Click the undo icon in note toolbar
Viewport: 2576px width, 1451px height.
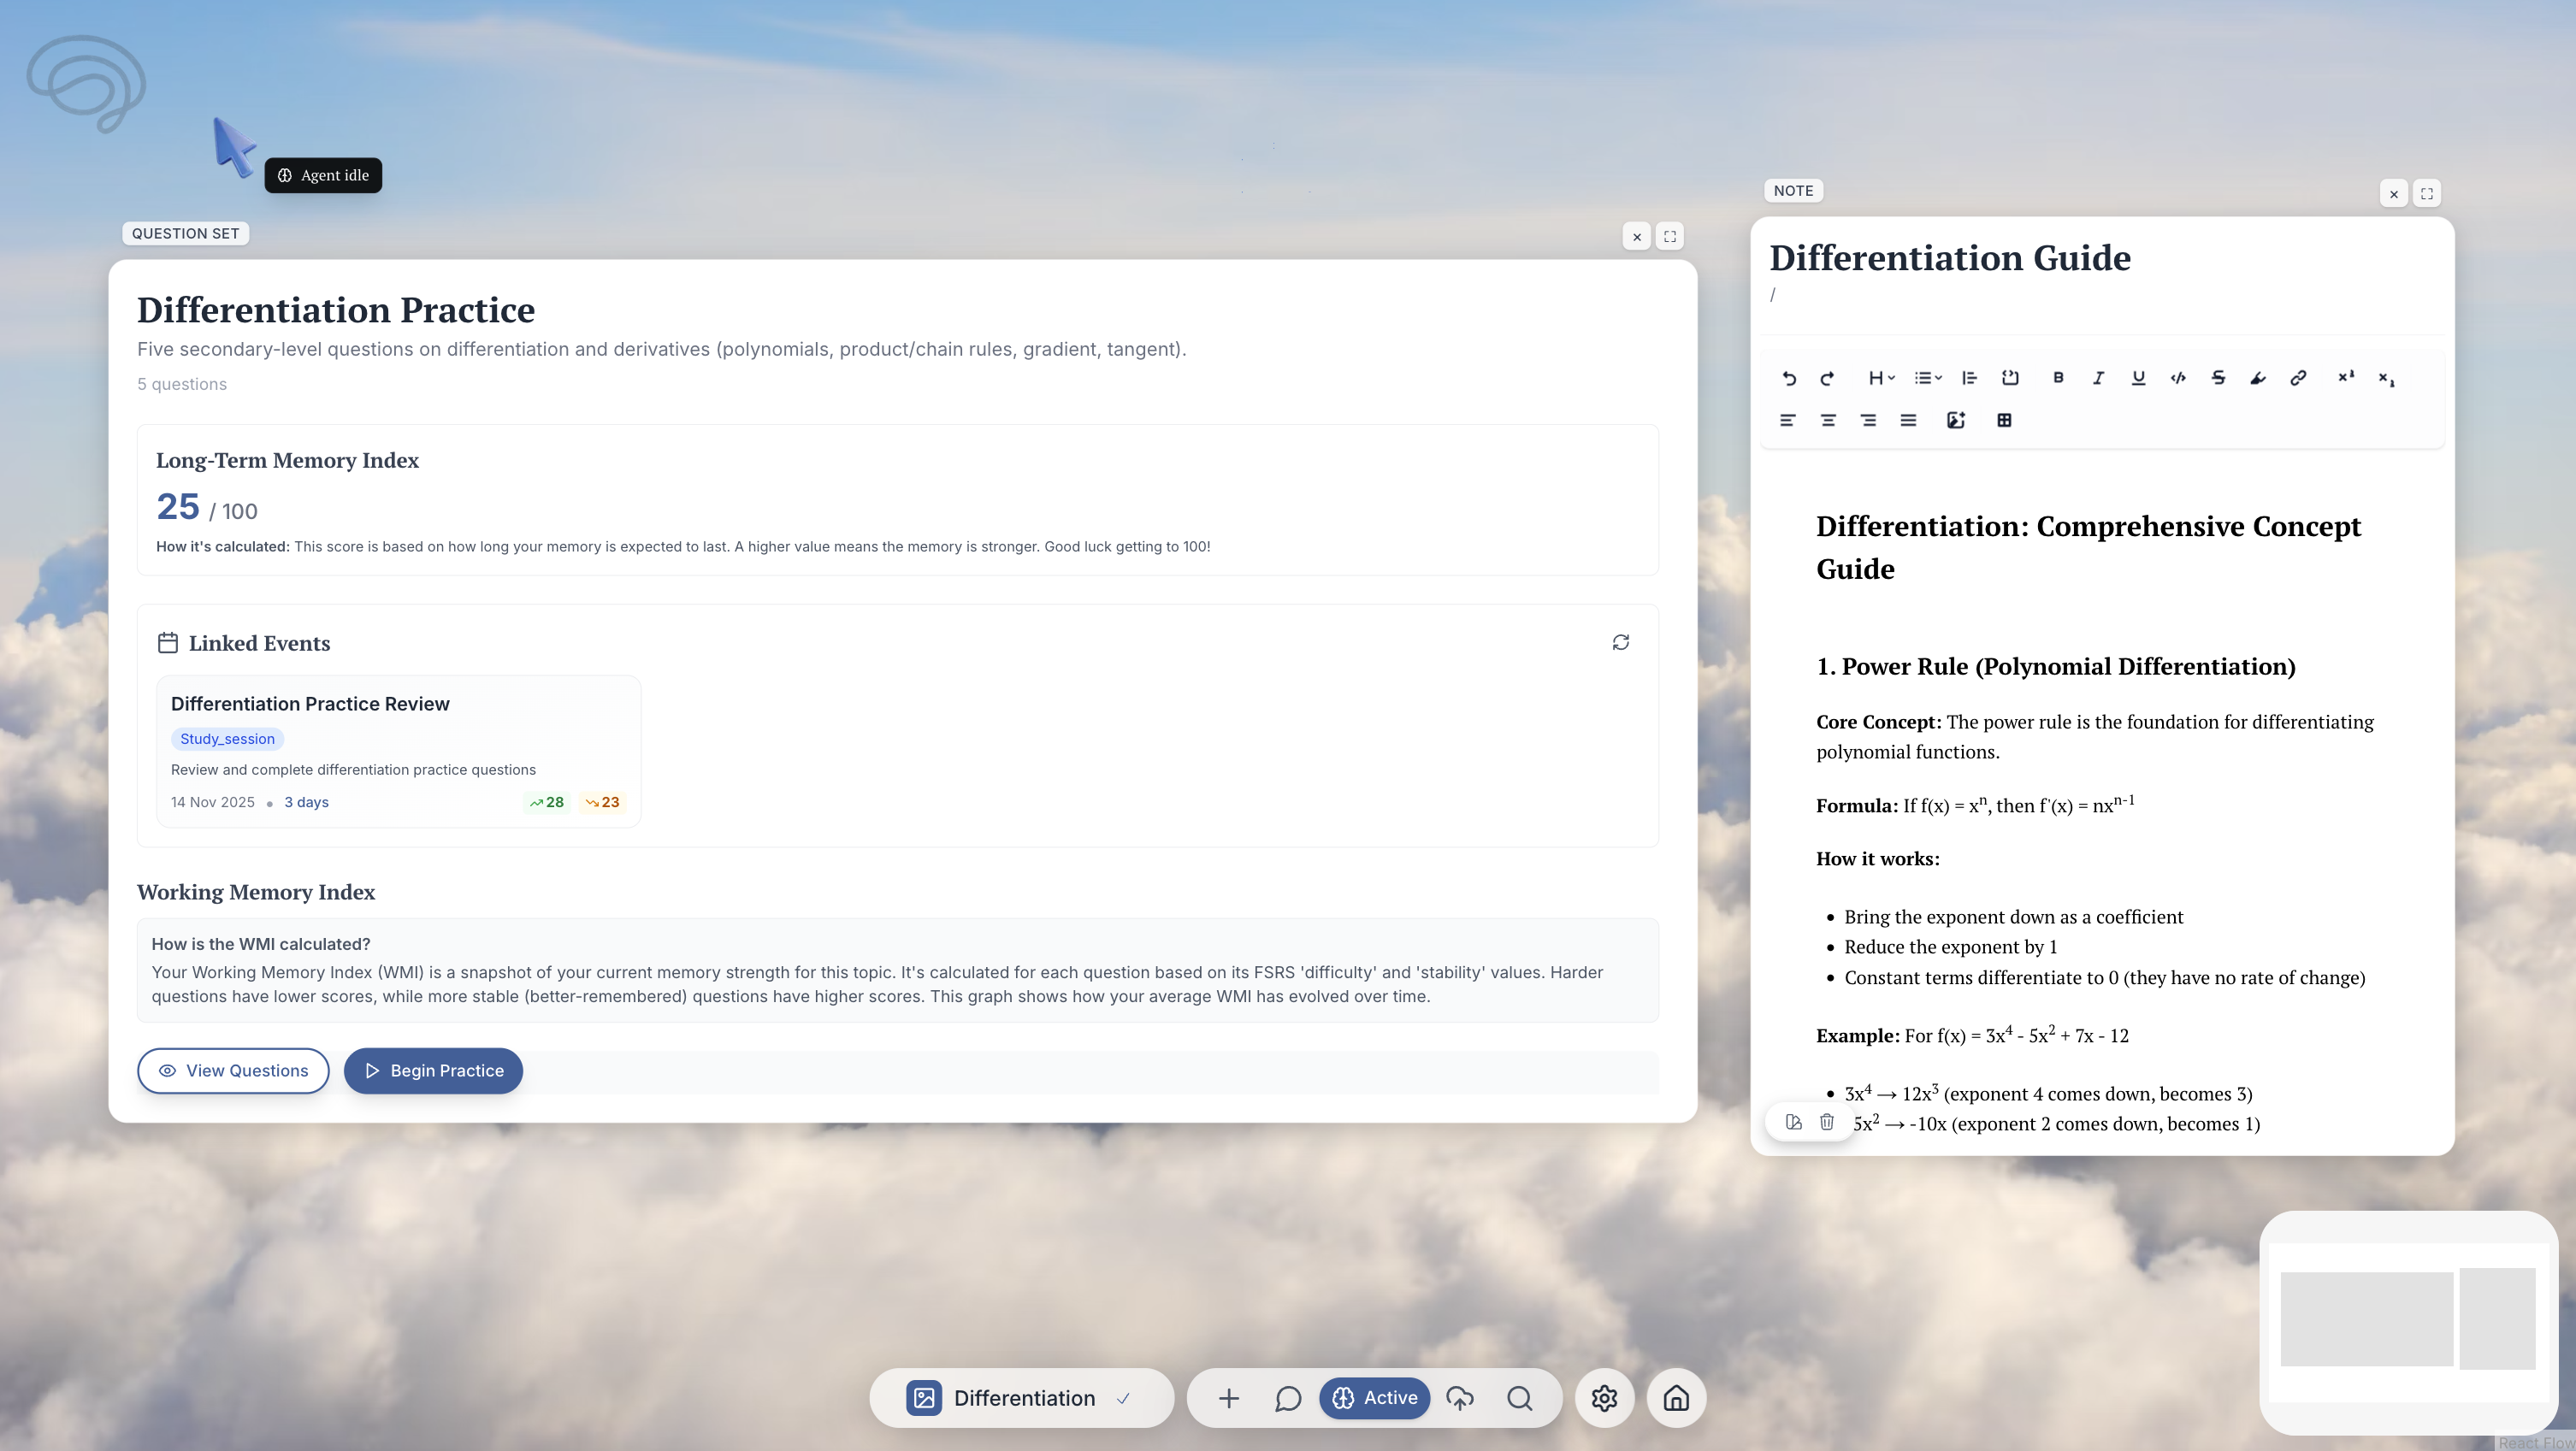1789,378
